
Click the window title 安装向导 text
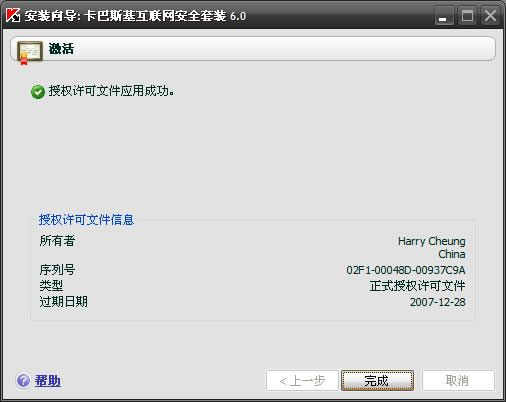click(51, 16)
